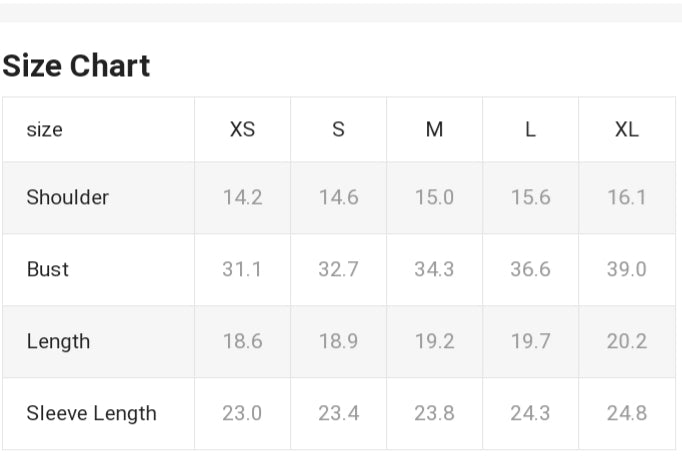Viewport: 682px width, 456px height.
Task: Click the size header cell
Action: (44, 130)
